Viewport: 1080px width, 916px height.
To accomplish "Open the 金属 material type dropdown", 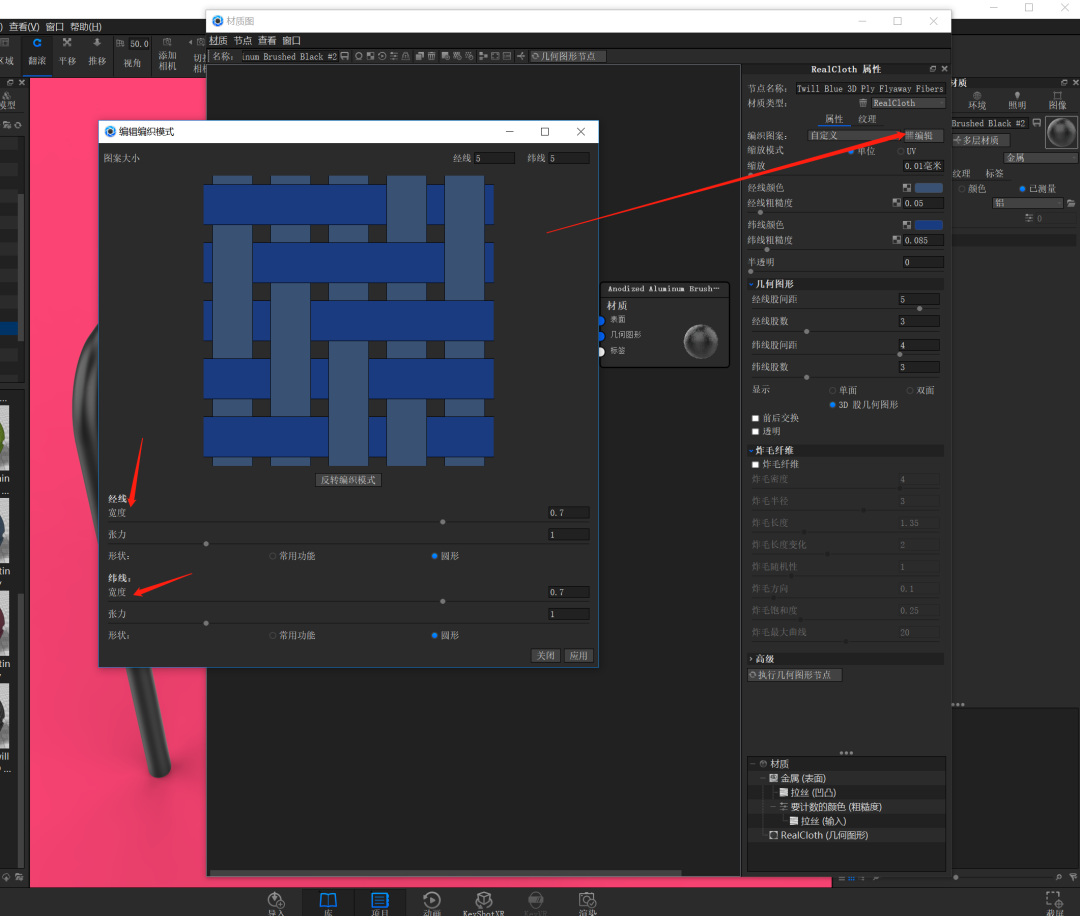I will coord(1039,158).
